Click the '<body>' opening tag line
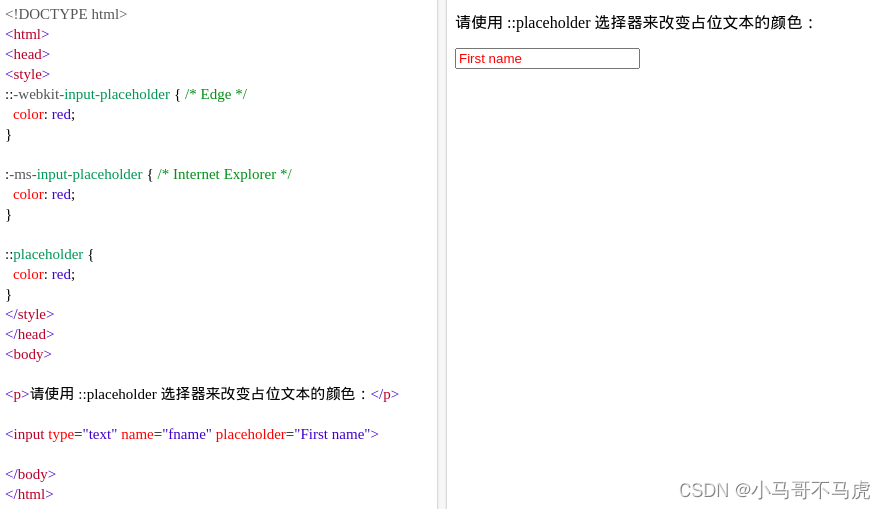 tap(28, 354)
